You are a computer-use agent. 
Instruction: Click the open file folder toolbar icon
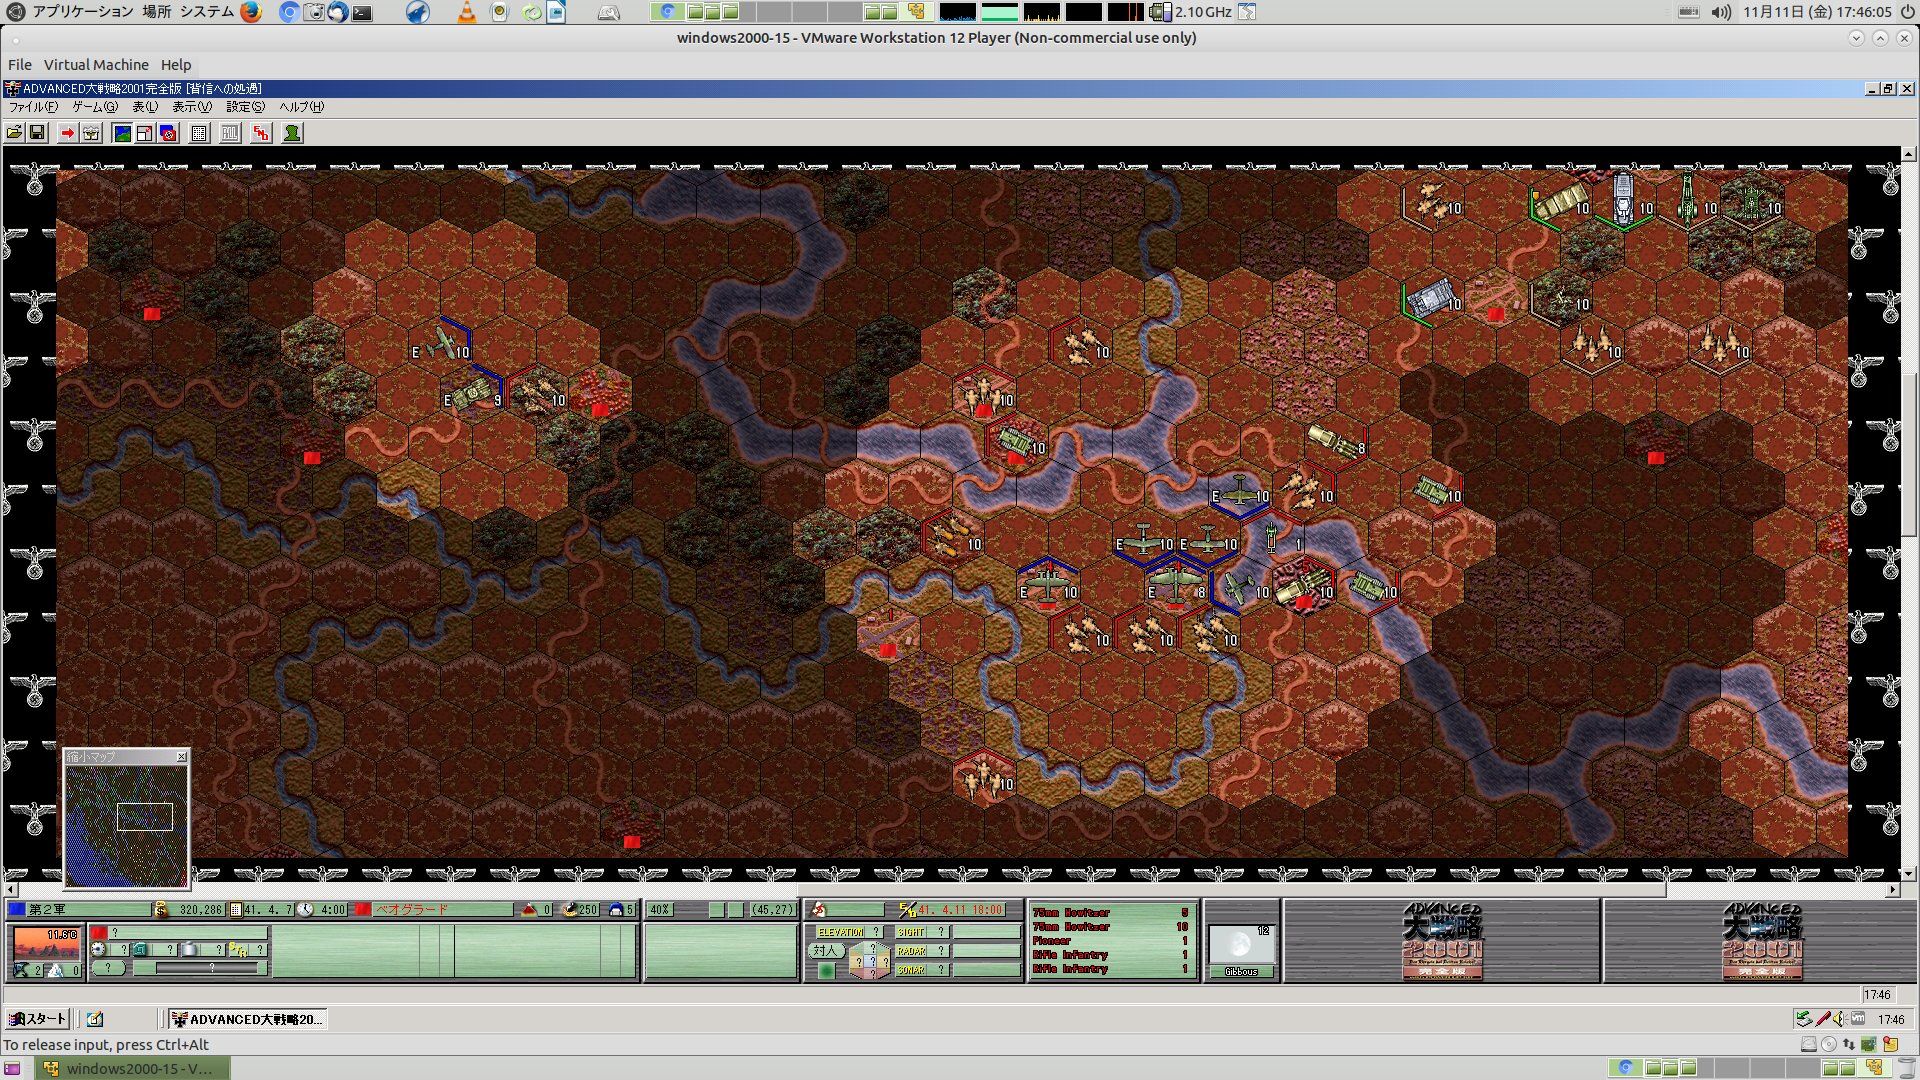[x=14, y=133]
